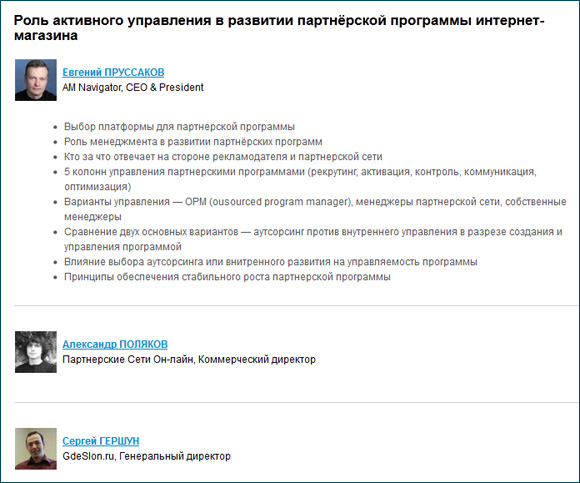Open Александр ПОЛЯКОВ speaker profile link
Viewport: 580px width, 483px height.
(x=115, y=344)
